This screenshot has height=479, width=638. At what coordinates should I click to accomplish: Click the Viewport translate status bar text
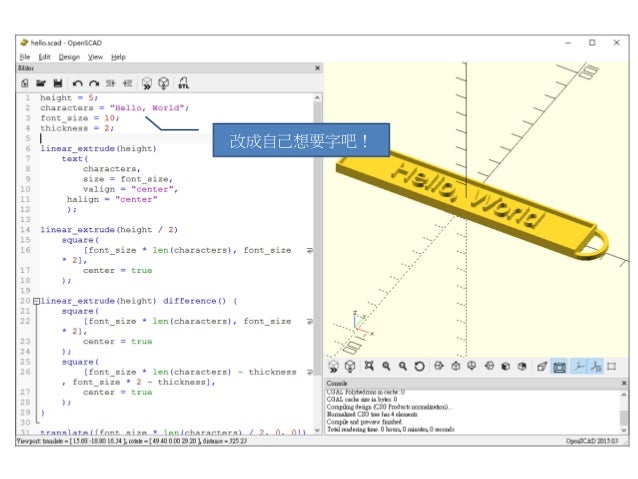pyautogui.click(x=132, y=441)
